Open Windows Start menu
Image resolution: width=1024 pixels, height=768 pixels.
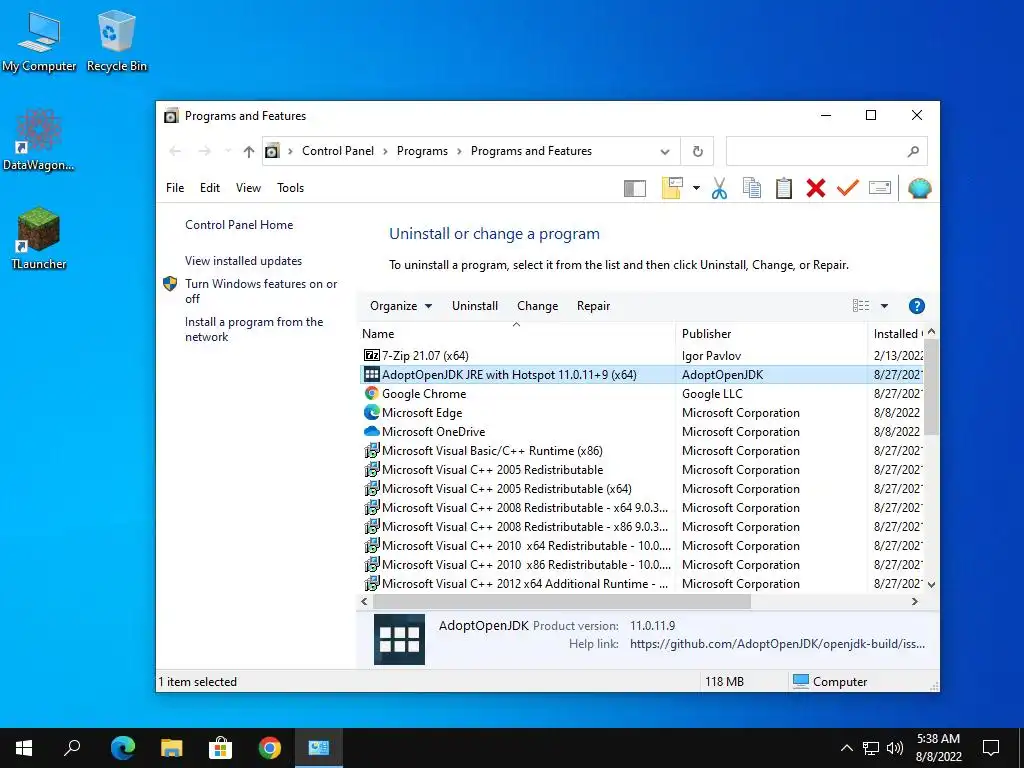tap(24, 748)
